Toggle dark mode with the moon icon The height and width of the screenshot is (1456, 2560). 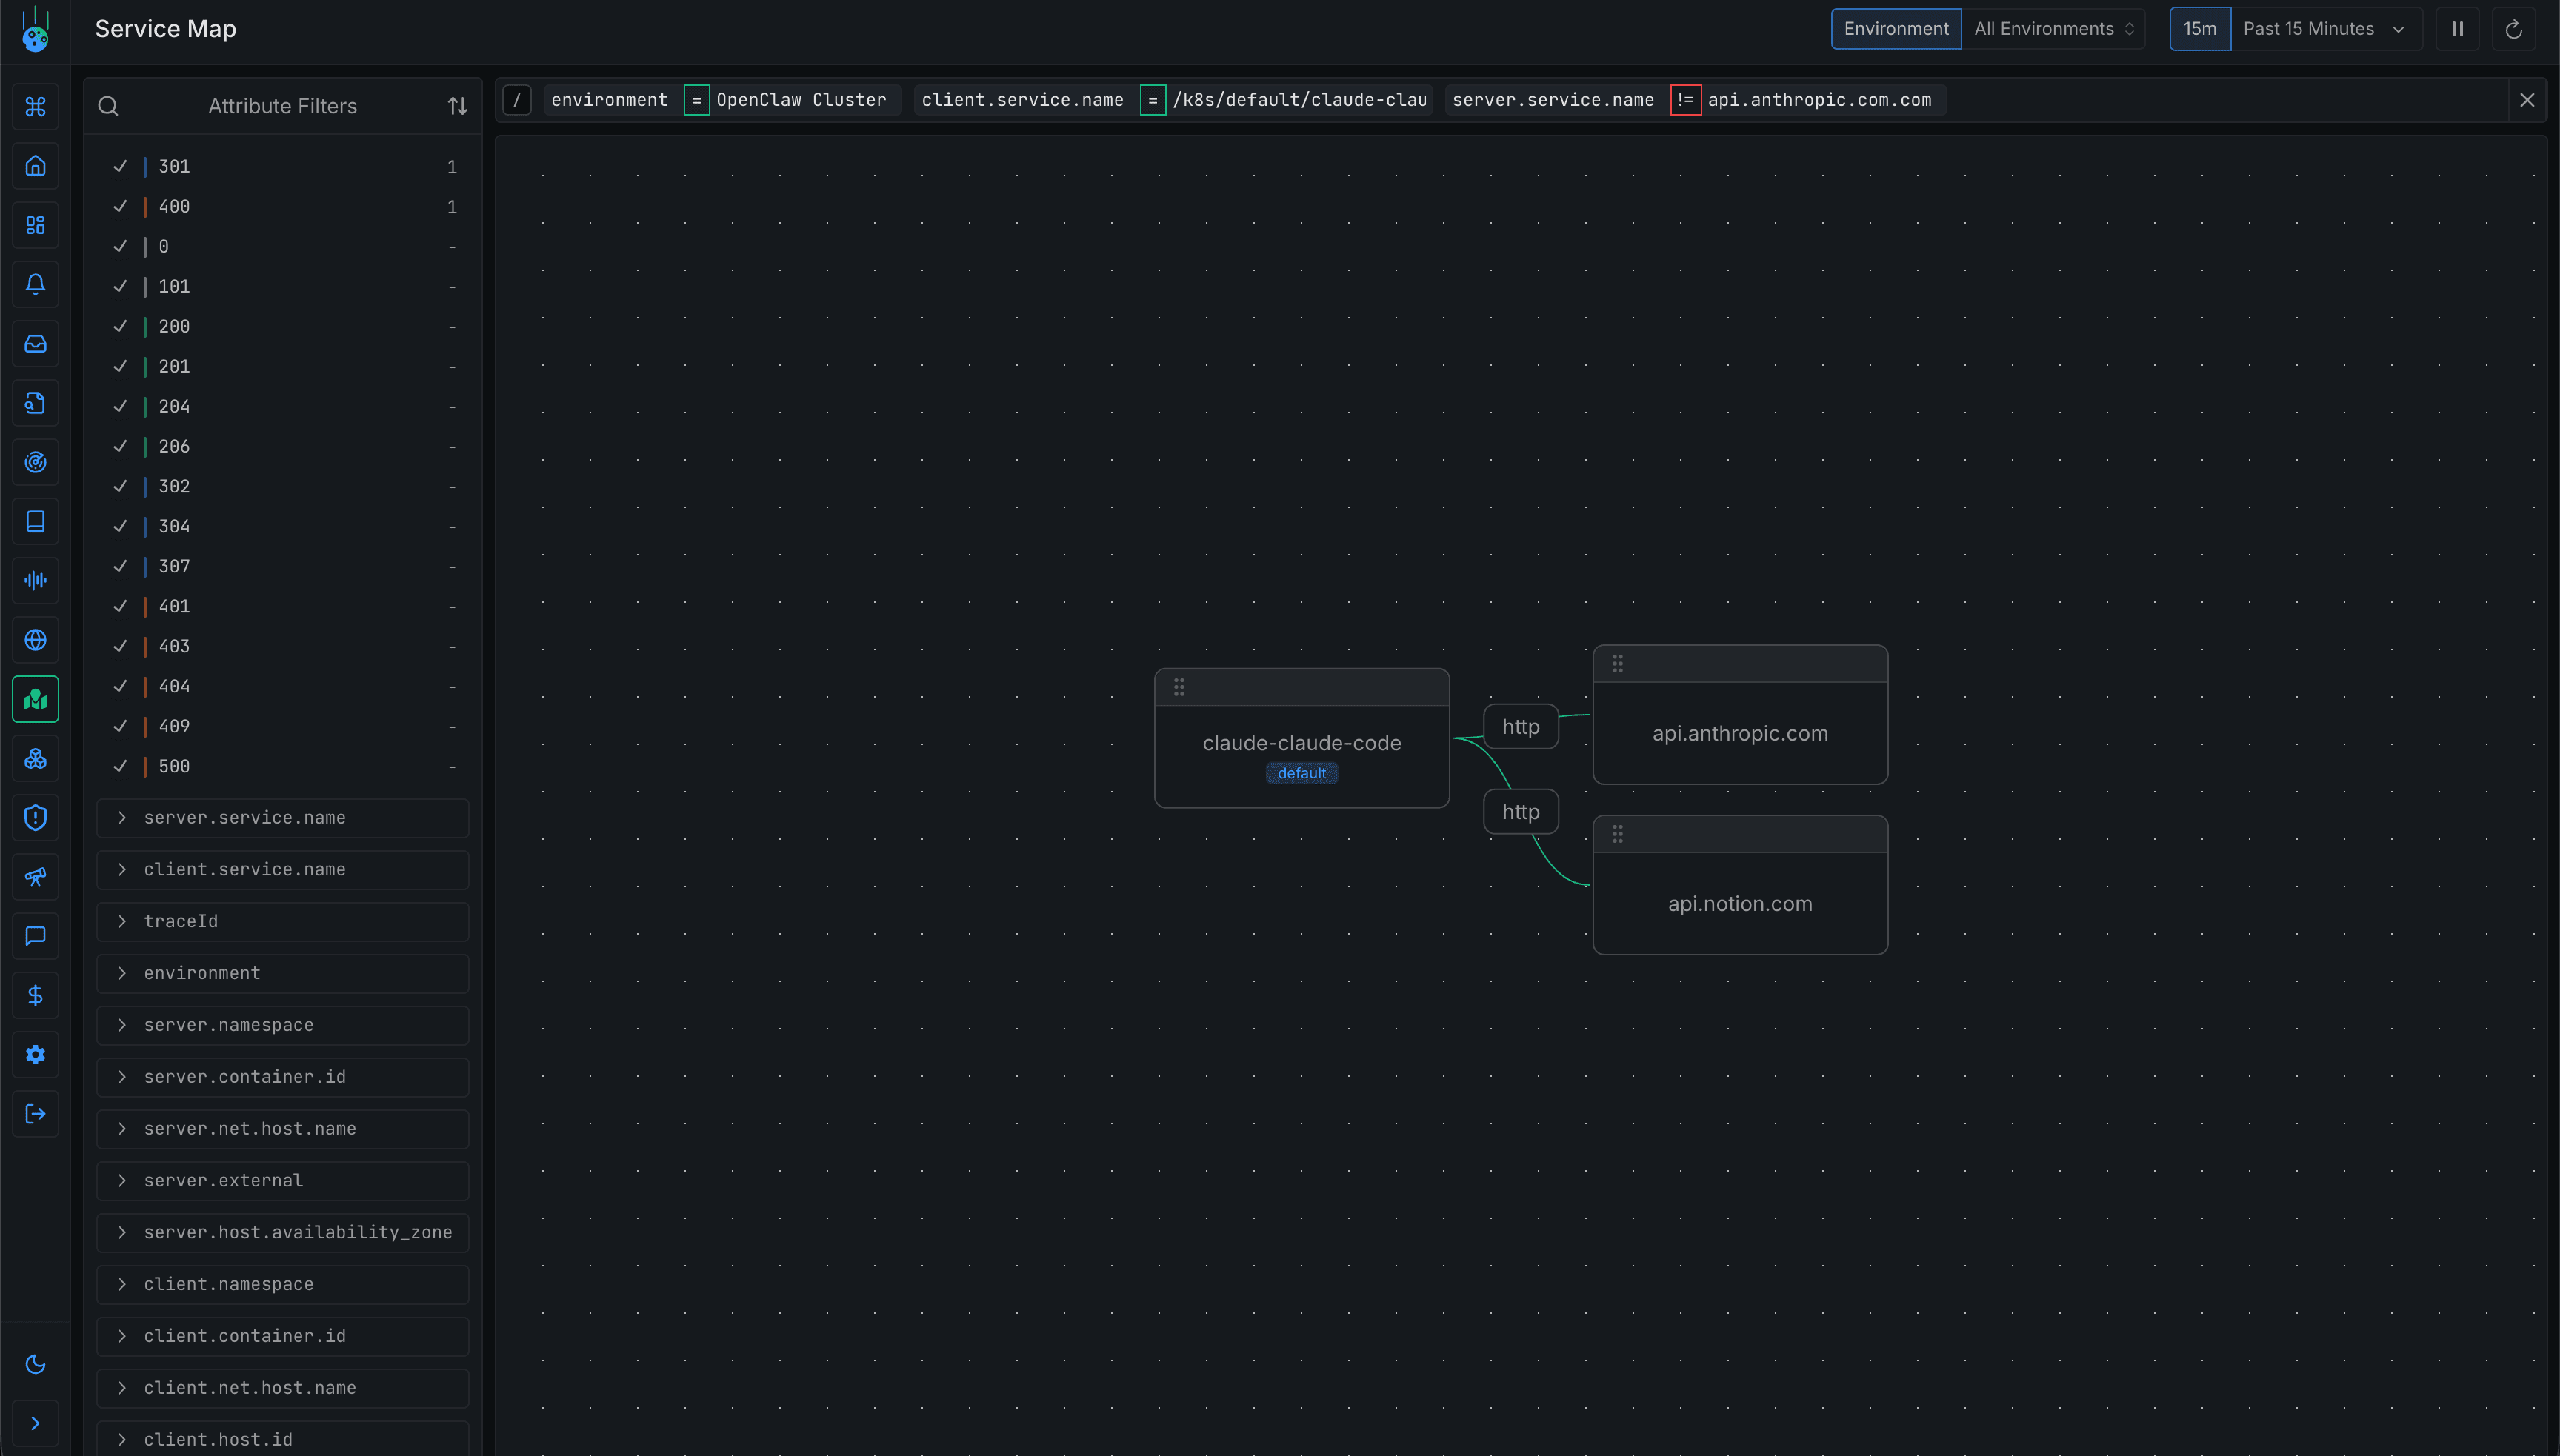(36, 1363)
